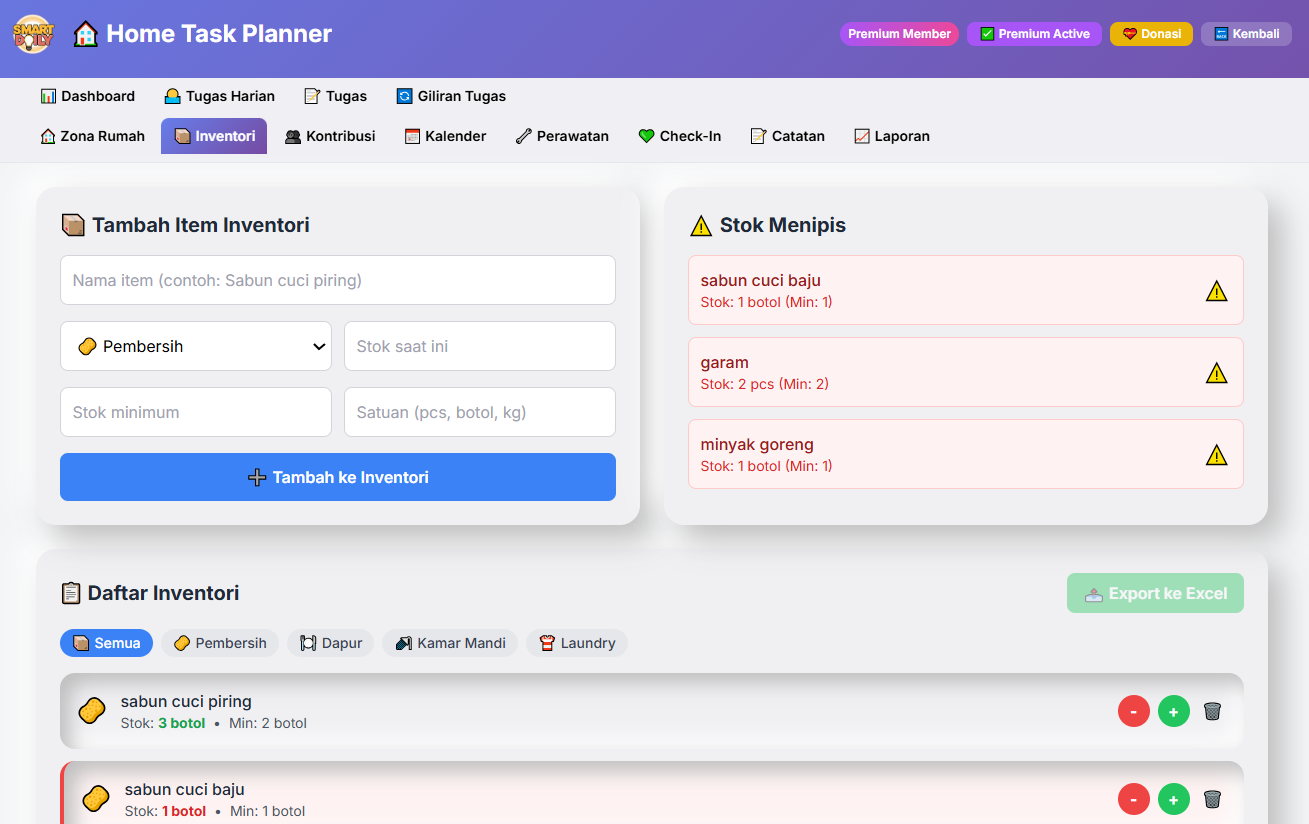Switch to the Kalender tab

445,136
